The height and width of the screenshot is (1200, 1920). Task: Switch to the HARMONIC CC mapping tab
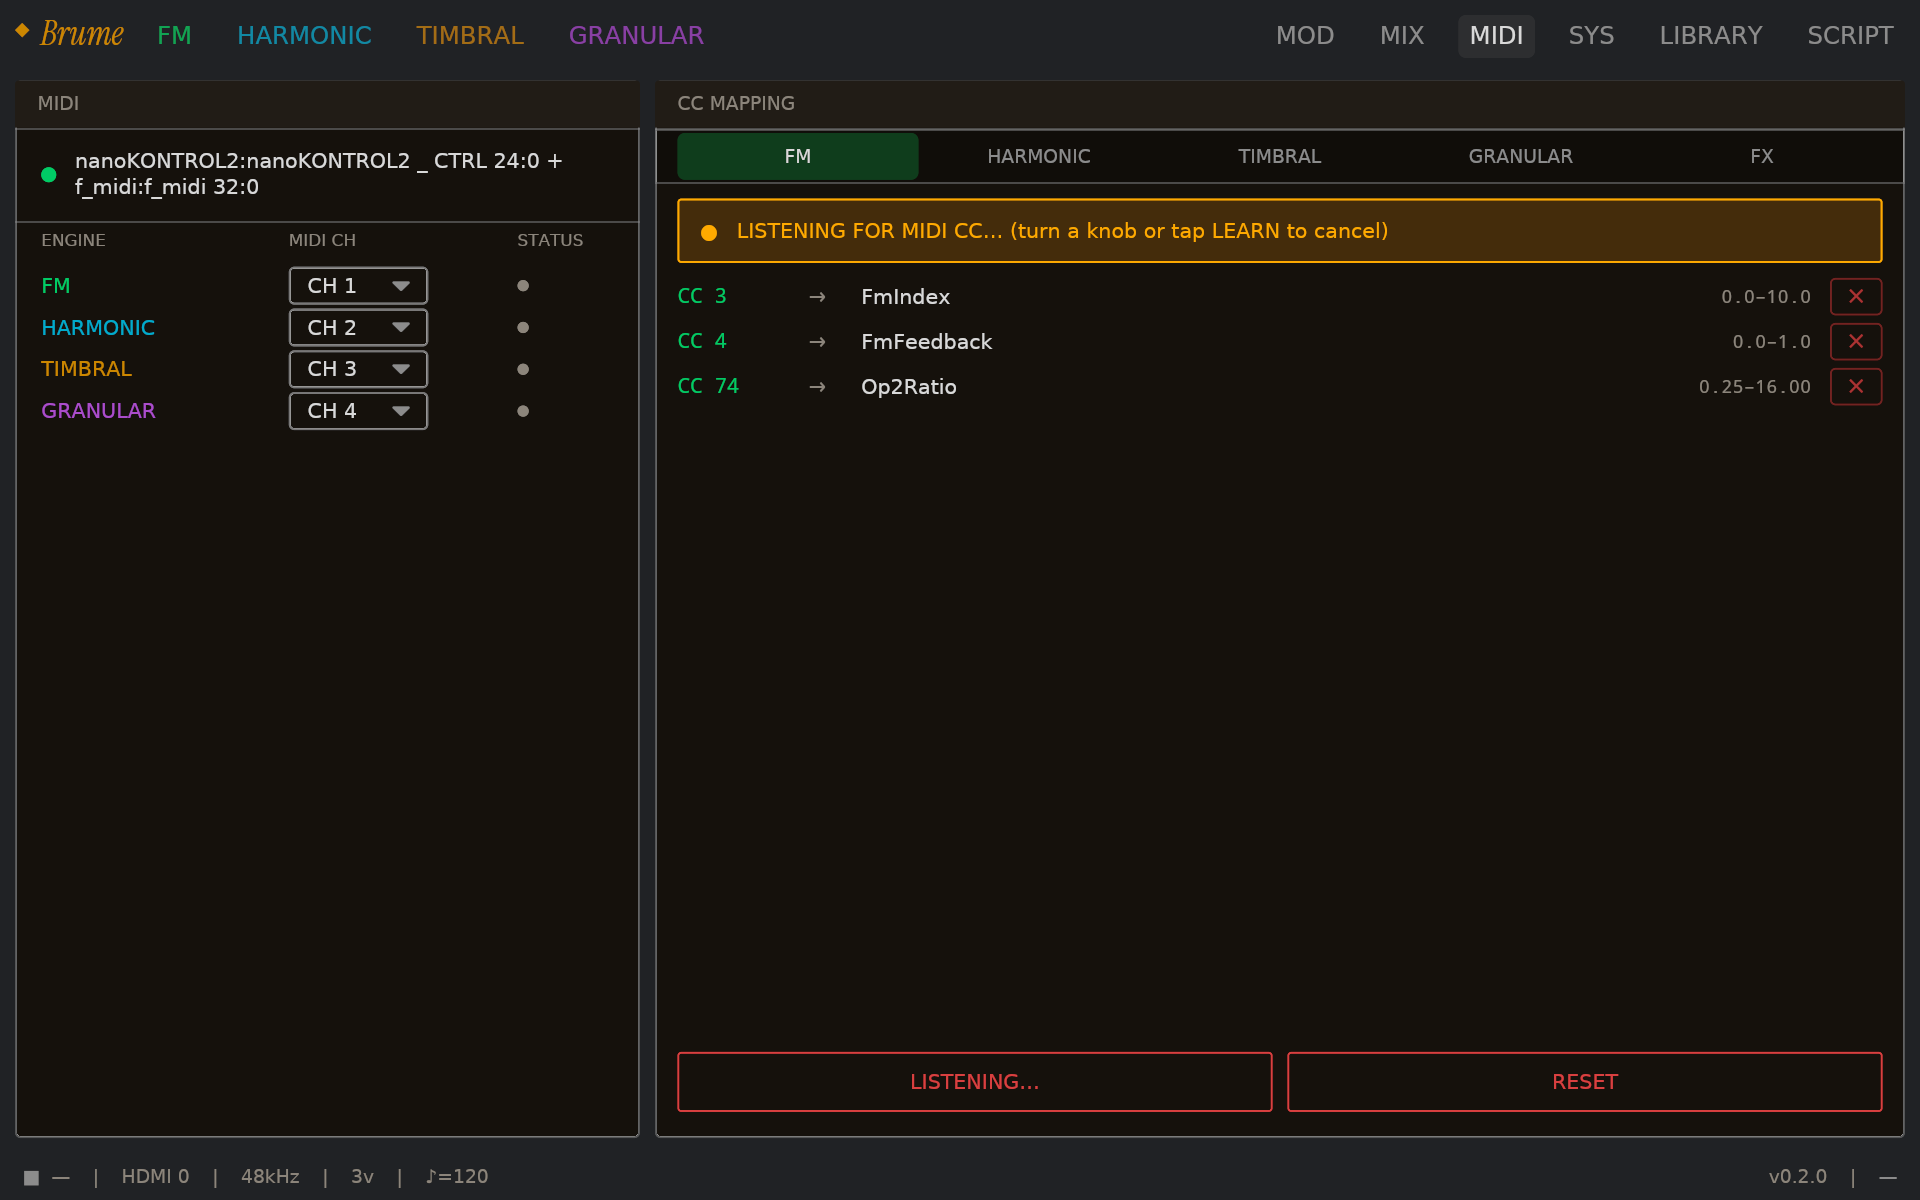point(1039,156)
